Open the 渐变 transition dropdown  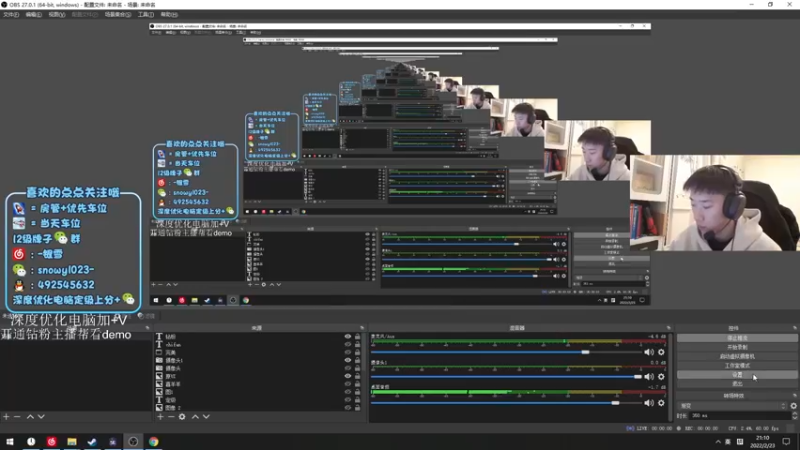[733, 406]
